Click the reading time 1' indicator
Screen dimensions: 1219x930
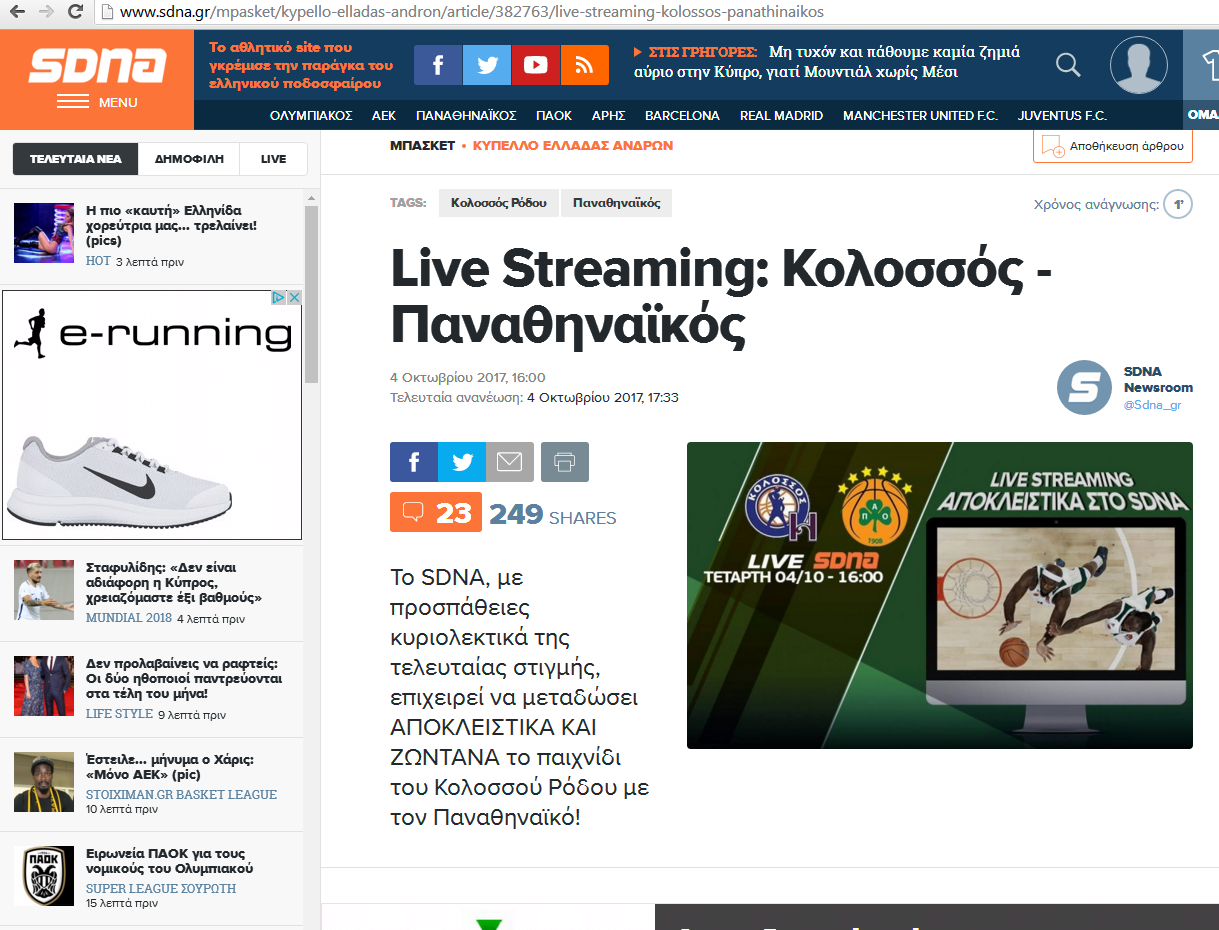[x=1178, y=205]
